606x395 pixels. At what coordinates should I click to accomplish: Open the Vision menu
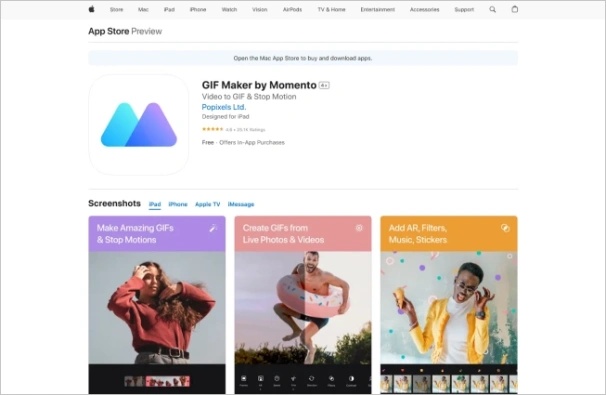(x=260, y=9)
